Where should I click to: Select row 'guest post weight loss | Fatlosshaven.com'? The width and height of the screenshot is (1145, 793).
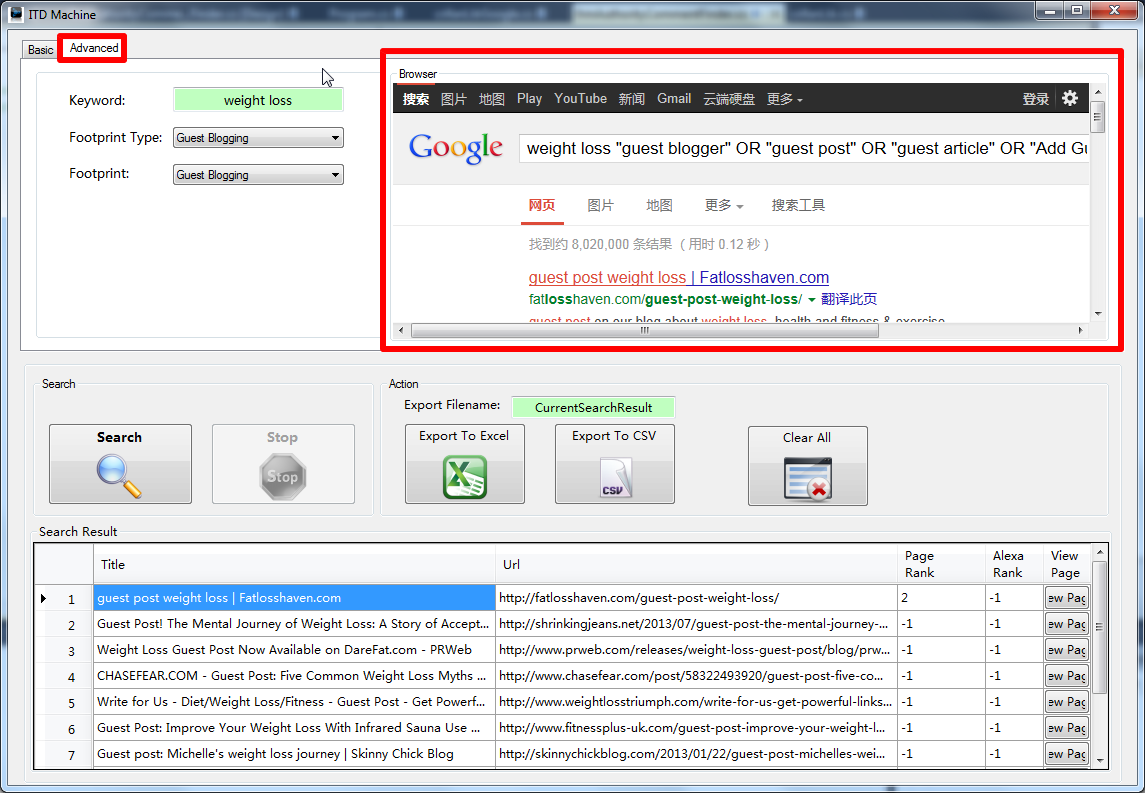coord(294,598)
